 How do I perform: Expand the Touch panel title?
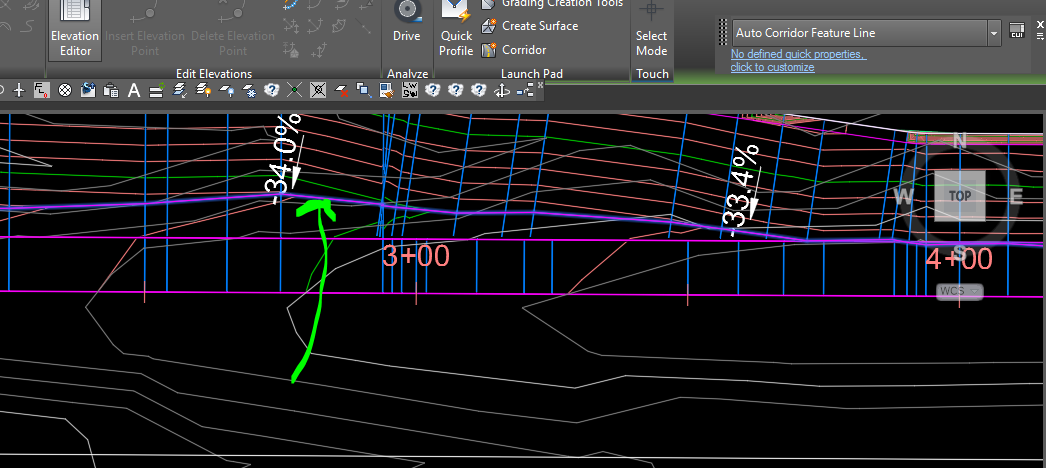coord(652,74)
